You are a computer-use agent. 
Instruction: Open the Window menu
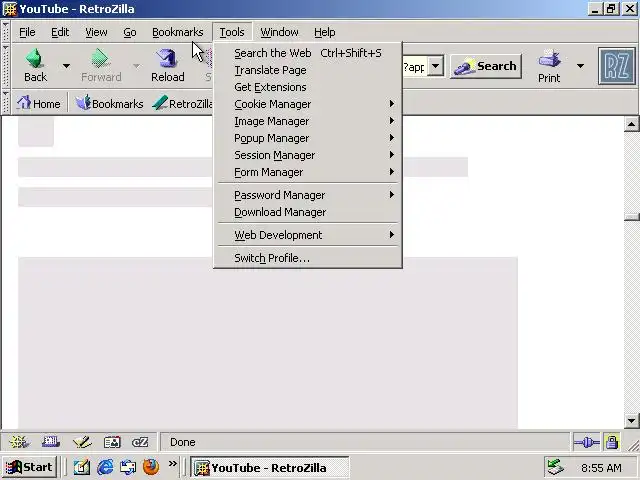pyautogui.click(x=280, y=32)
